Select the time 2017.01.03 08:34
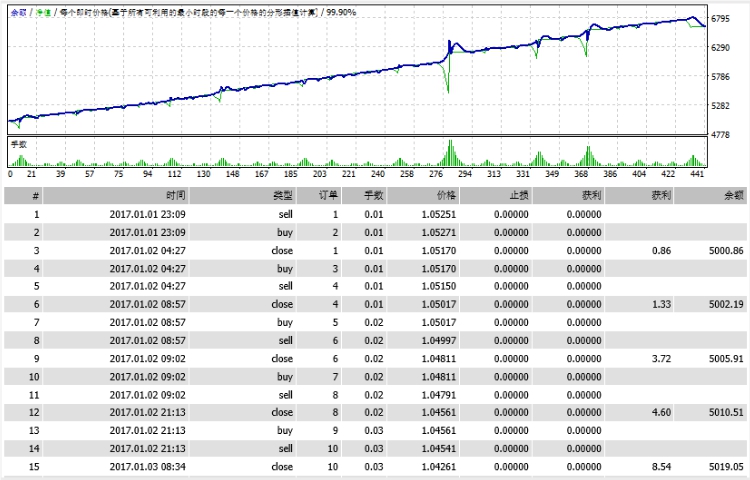 coord(147,467)
